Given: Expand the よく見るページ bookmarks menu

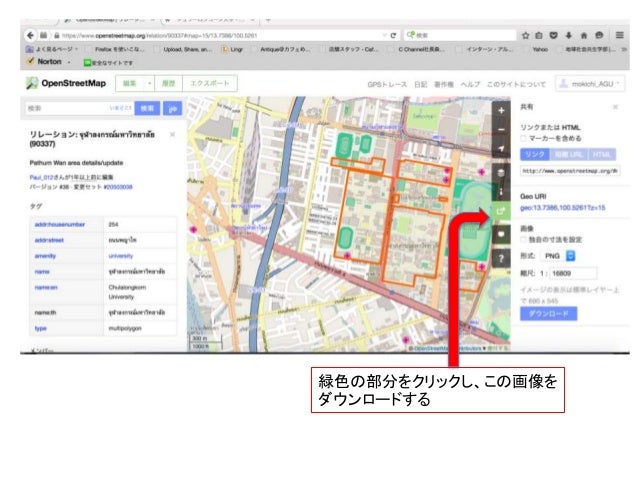Looking at the screenshot, I should (52, 49).
